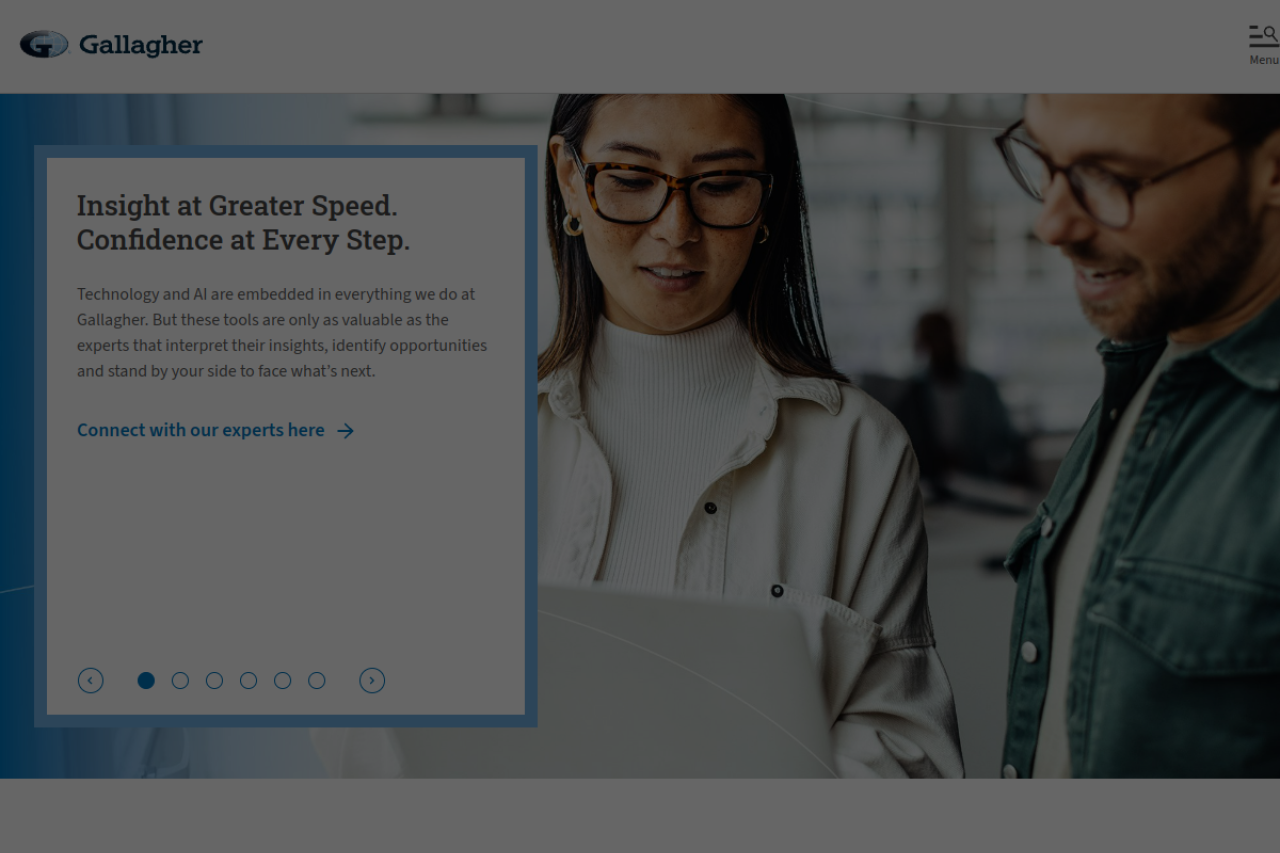This screenshot has height=853, width=1280.
Task: Go to the previous carousel slide arrow
Action: pyautogui.click(x=90, y=681)
